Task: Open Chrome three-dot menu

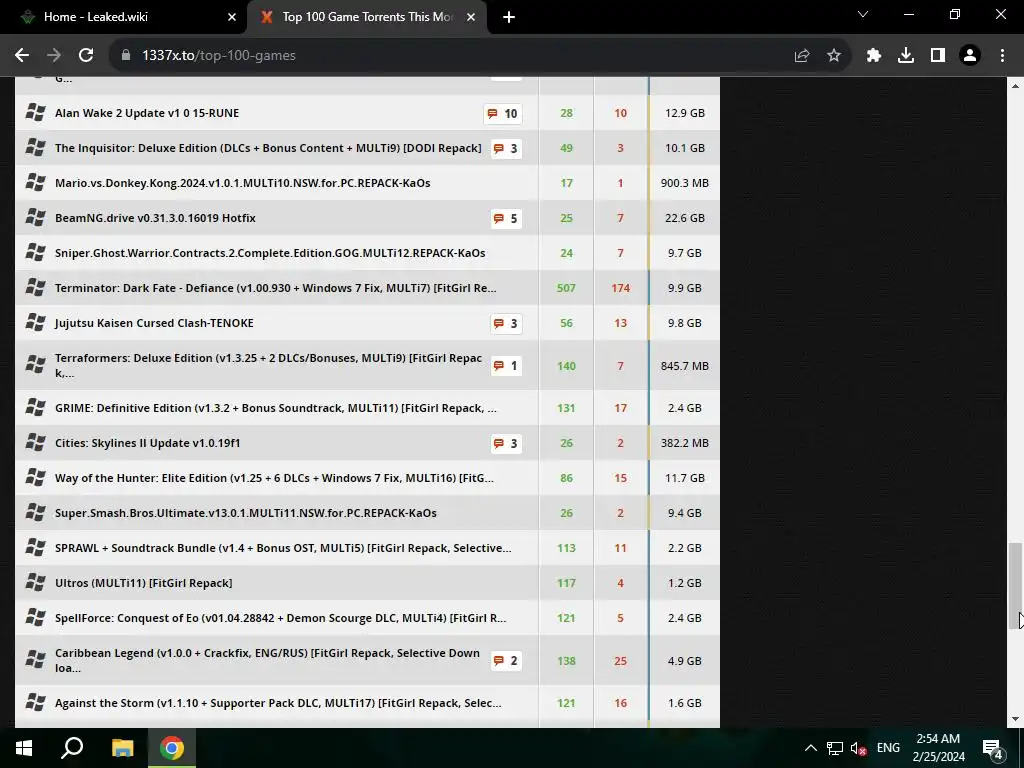Action: 1002,56
